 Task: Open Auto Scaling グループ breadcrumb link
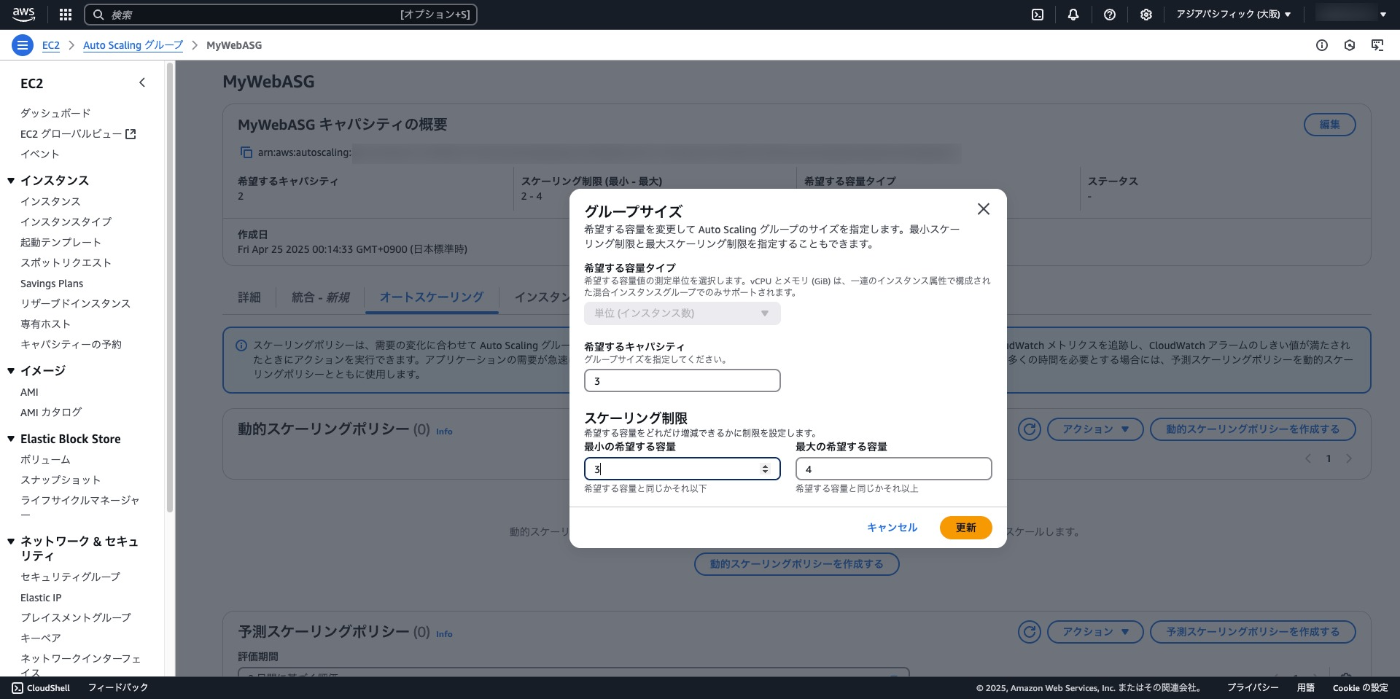(133, 46)
